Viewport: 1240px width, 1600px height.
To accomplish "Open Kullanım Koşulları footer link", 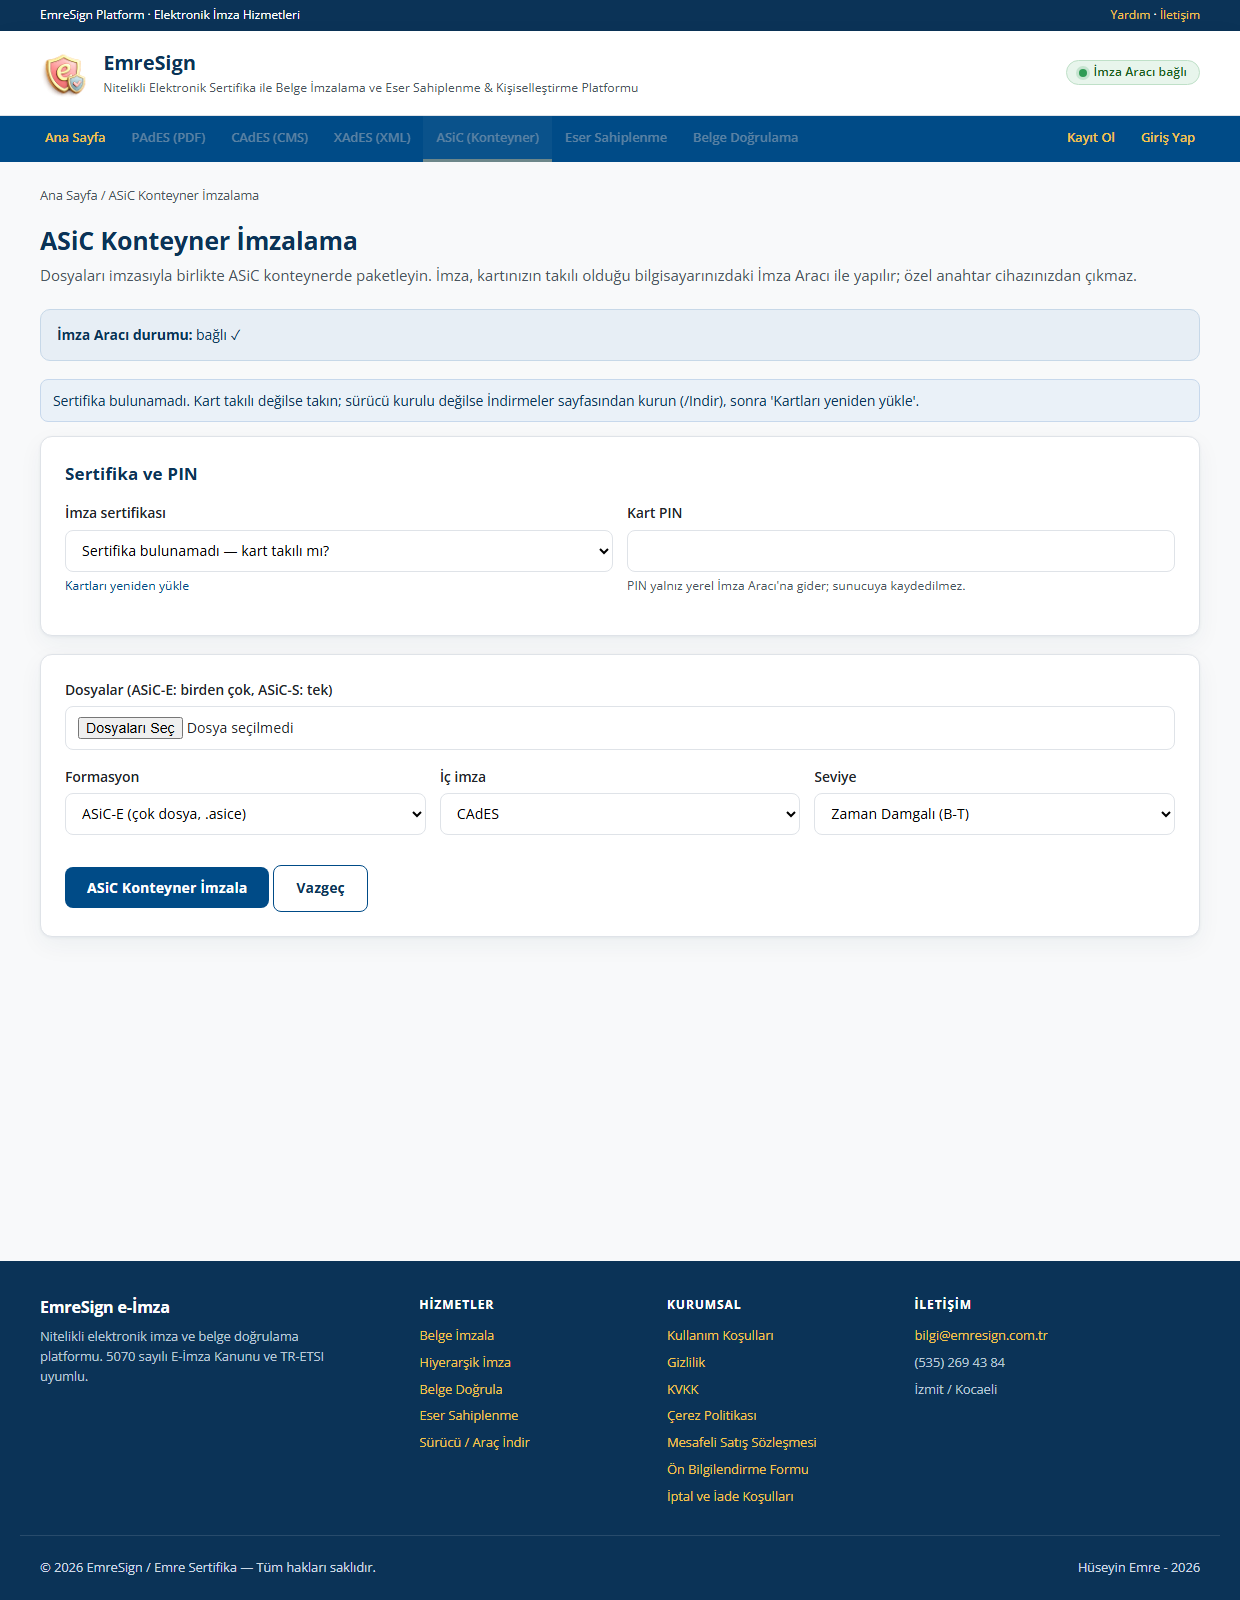I will pyautogui.click(x=720, y=1336).
